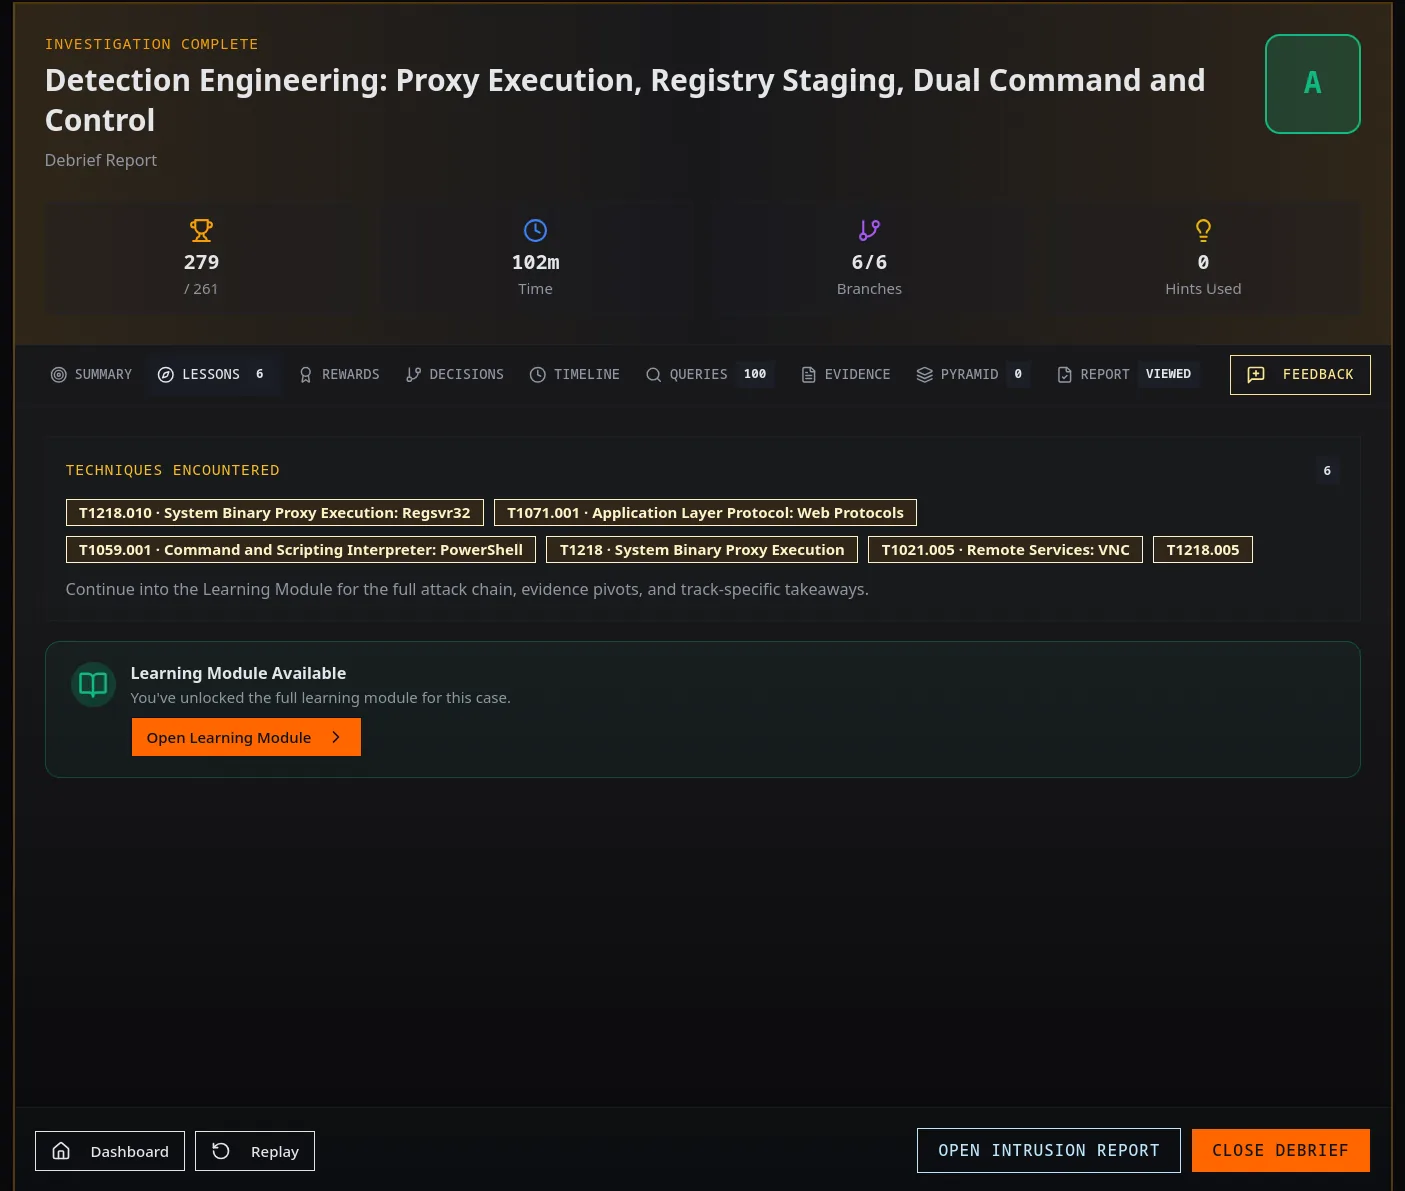Click the Debrief Report subtitle
This screenshot has height=1191, width=1405.
(x=101, y=160)
